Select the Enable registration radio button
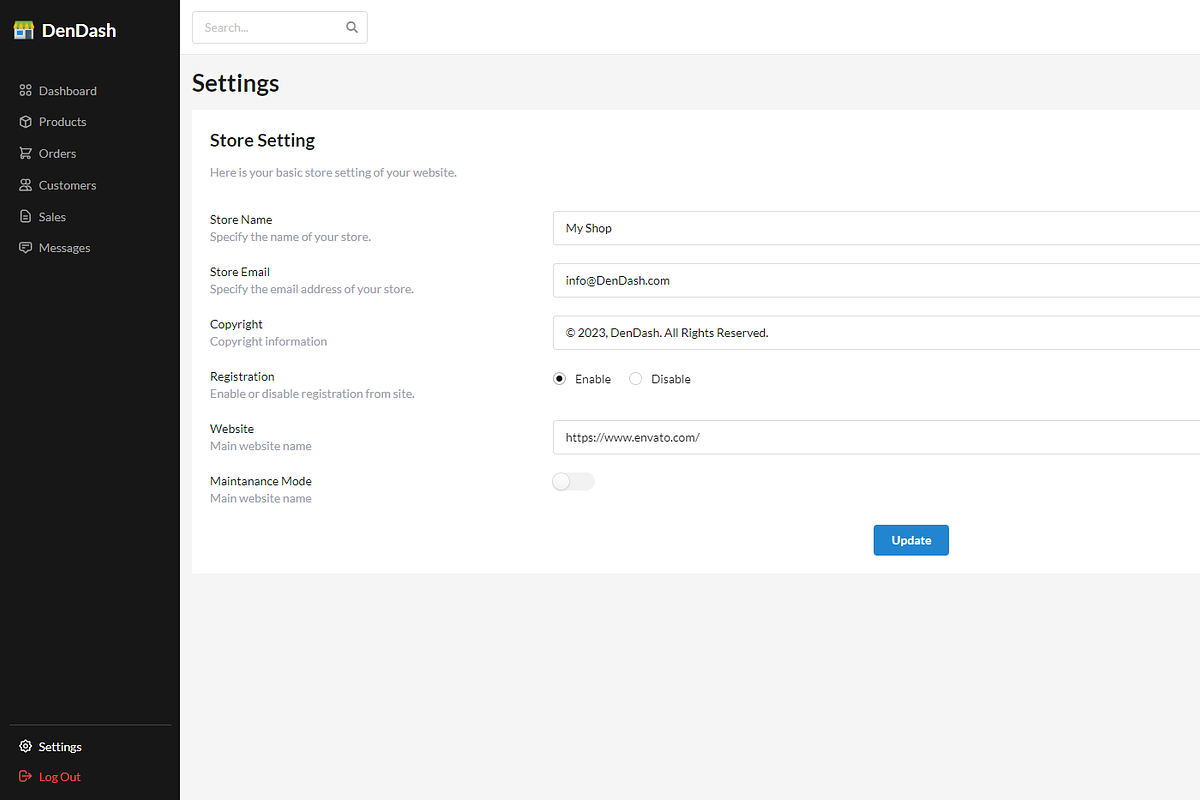 coord(560,379)
